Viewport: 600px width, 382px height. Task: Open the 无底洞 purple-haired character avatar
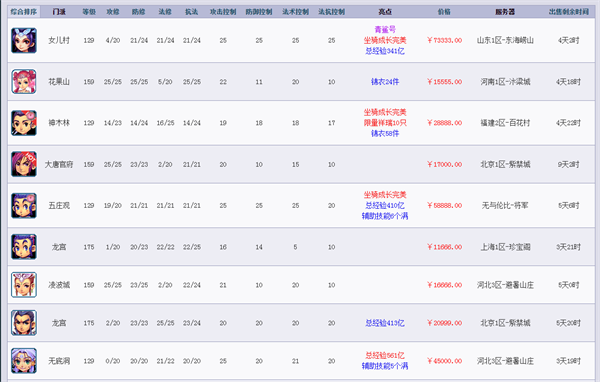pos(24,361)
